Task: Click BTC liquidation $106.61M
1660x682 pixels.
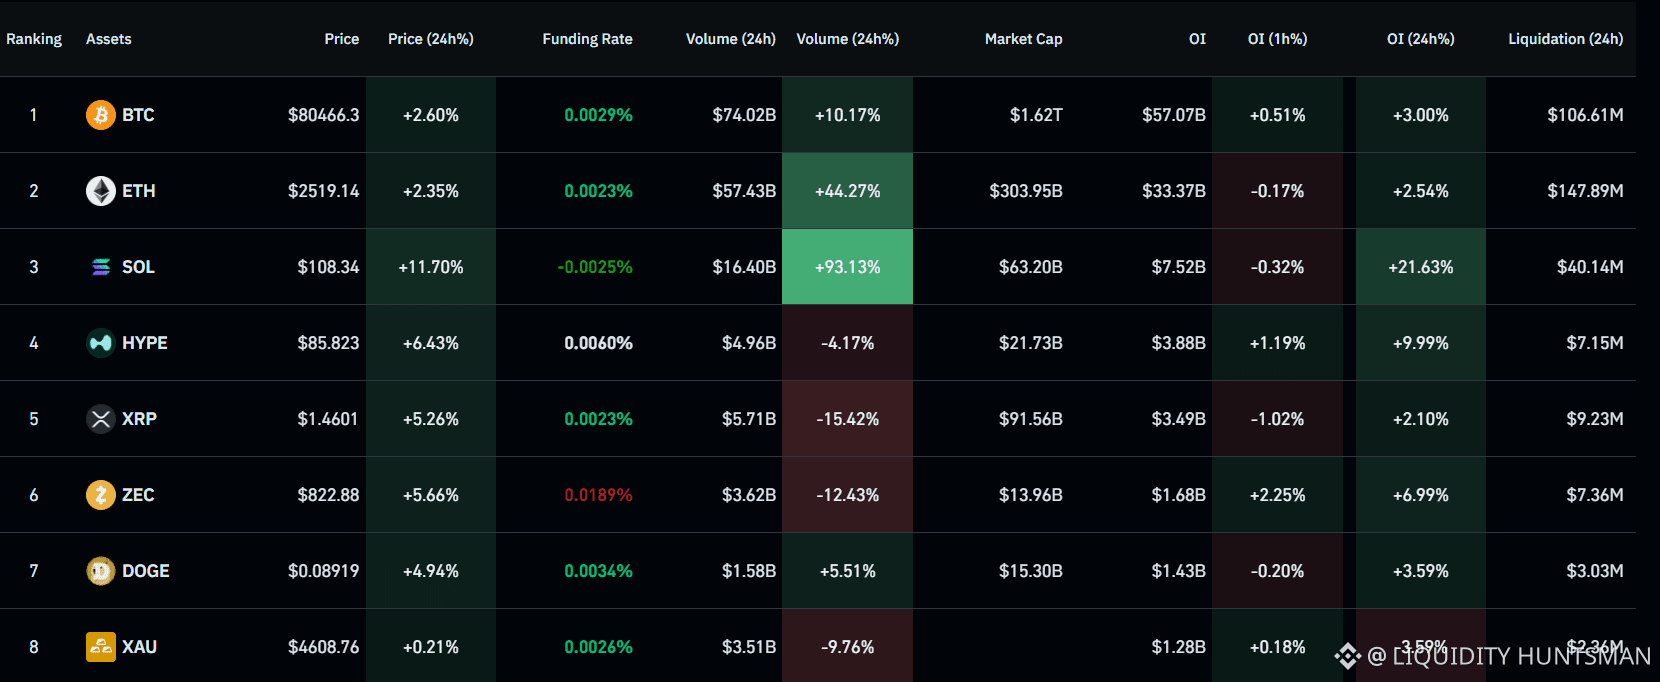Action: (1586, 115)
